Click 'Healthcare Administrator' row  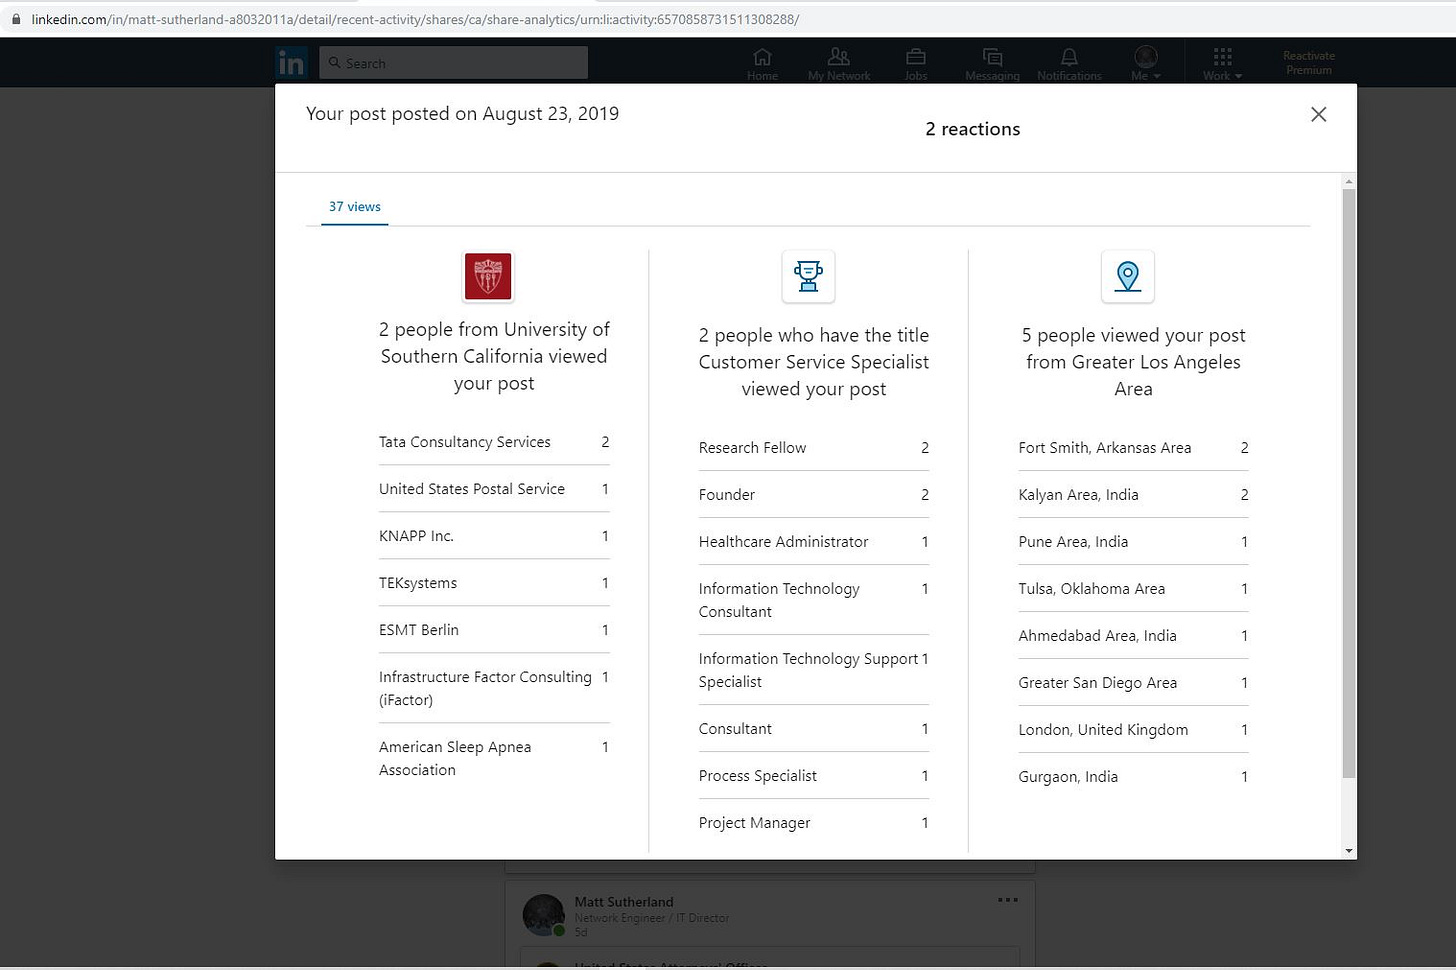pyautogui.click(x=814, y=542)
